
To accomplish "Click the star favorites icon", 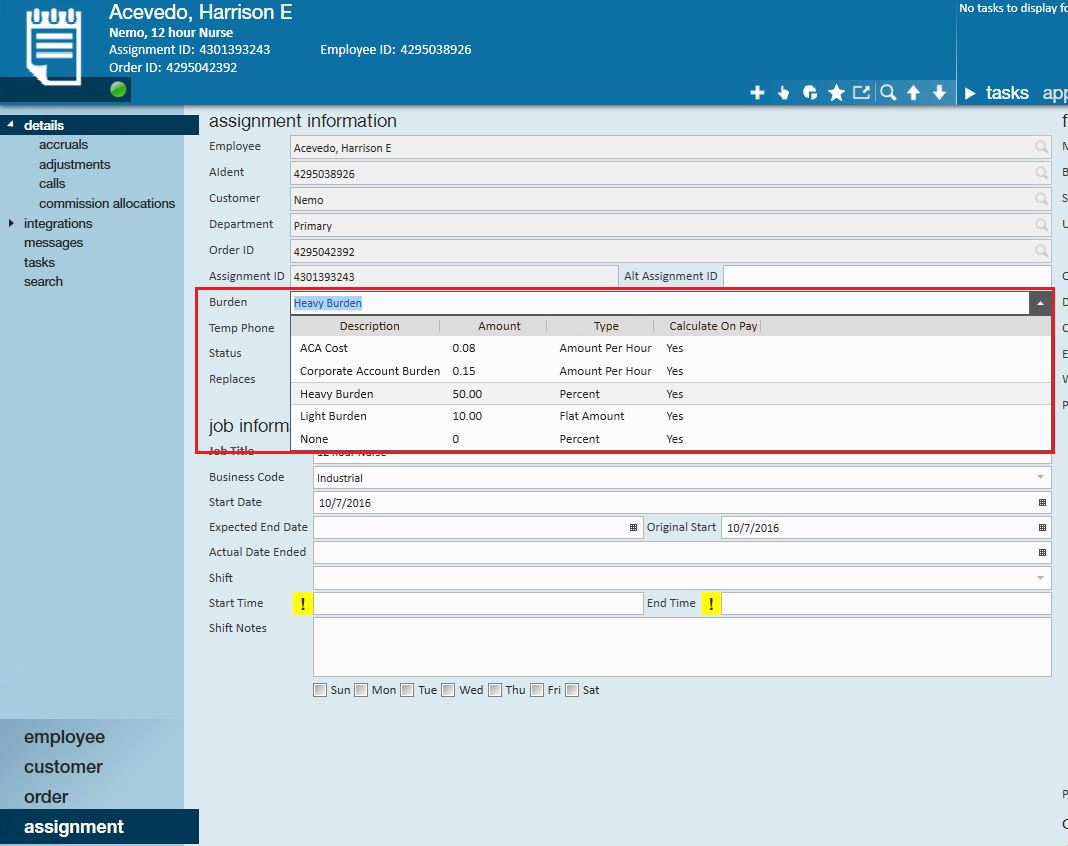I will (x=836, y=93).
